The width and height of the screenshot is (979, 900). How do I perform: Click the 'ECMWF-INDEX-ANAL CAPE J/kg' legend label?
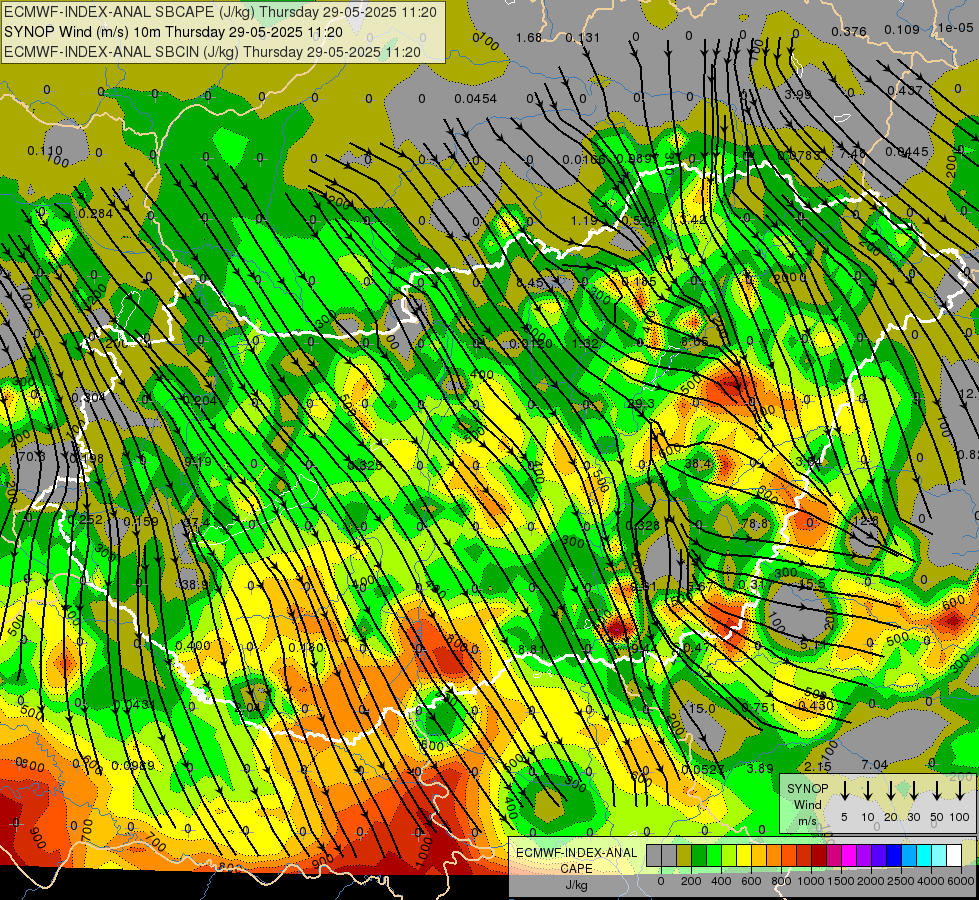coord(576,868)
